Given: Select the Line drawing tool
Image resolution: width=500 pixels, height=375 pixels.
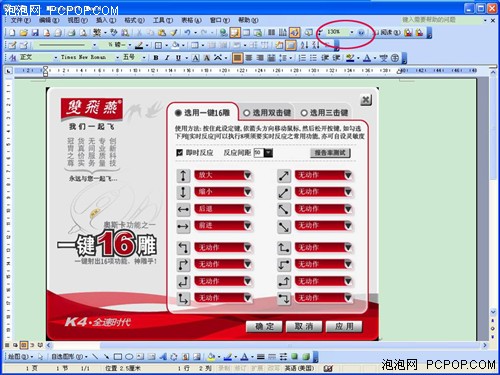Looking at the screenshot, I should (x=95, y=357).
